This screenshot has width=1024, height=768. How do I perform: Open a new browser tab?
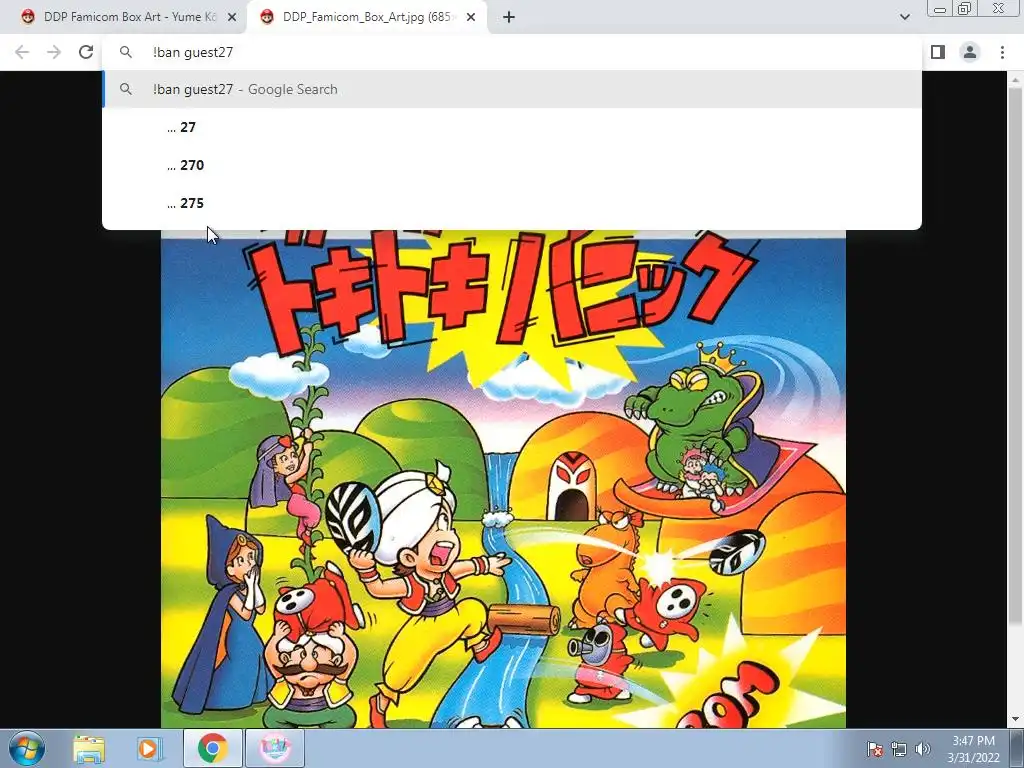[509, 18]
